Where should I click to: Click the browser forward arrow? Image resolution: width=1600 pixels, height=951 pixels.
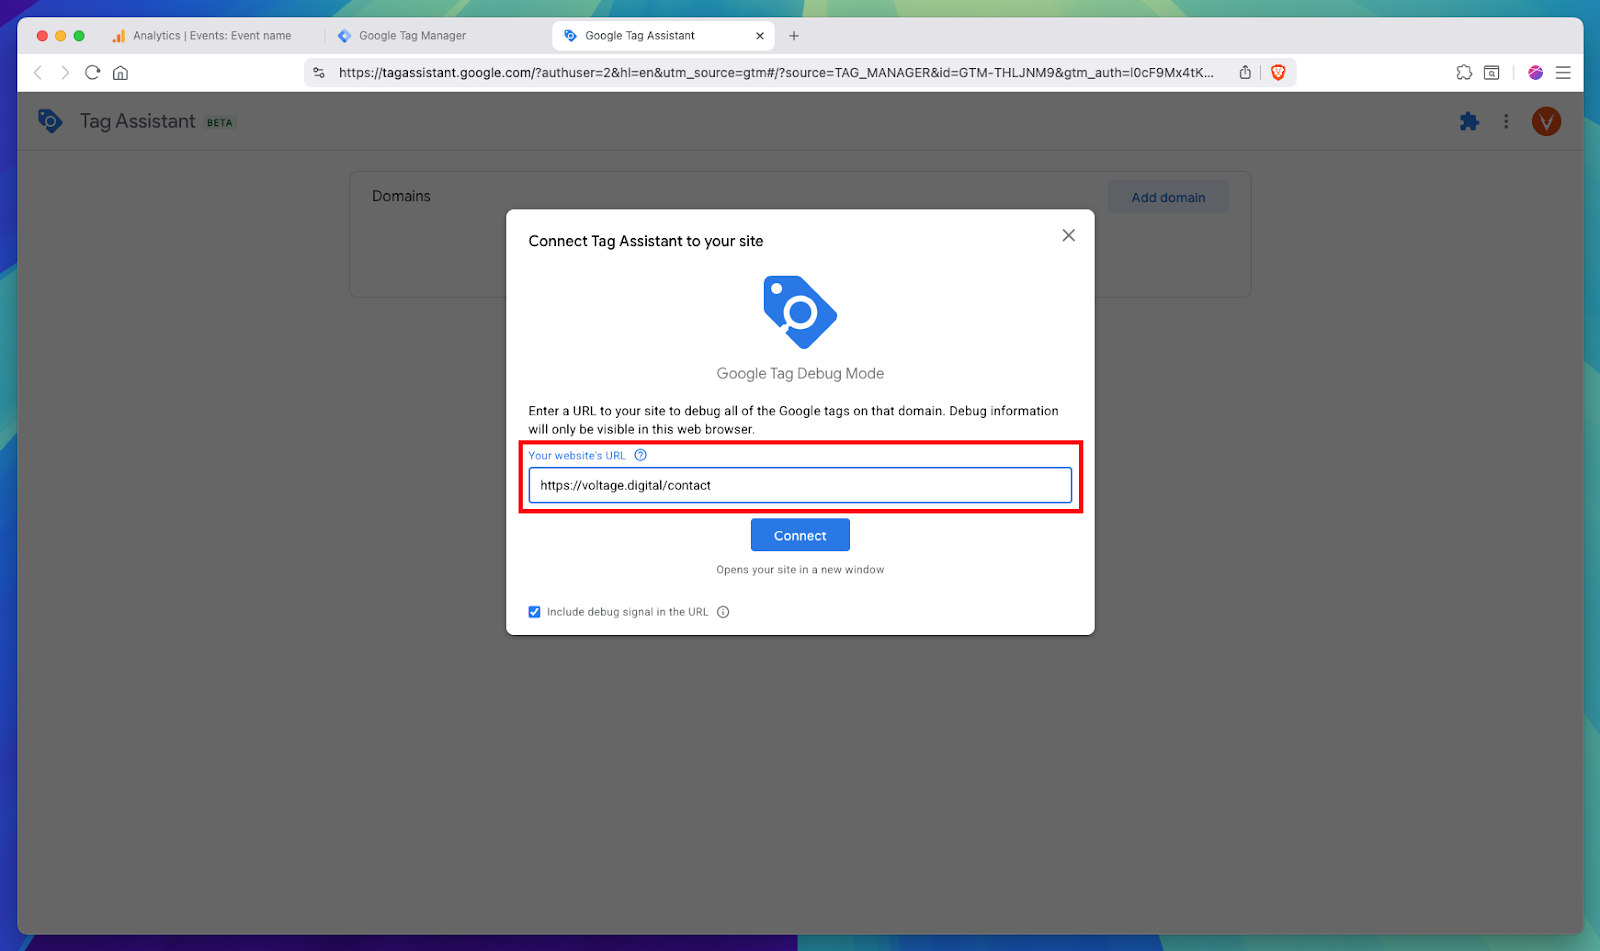[65, 73]
